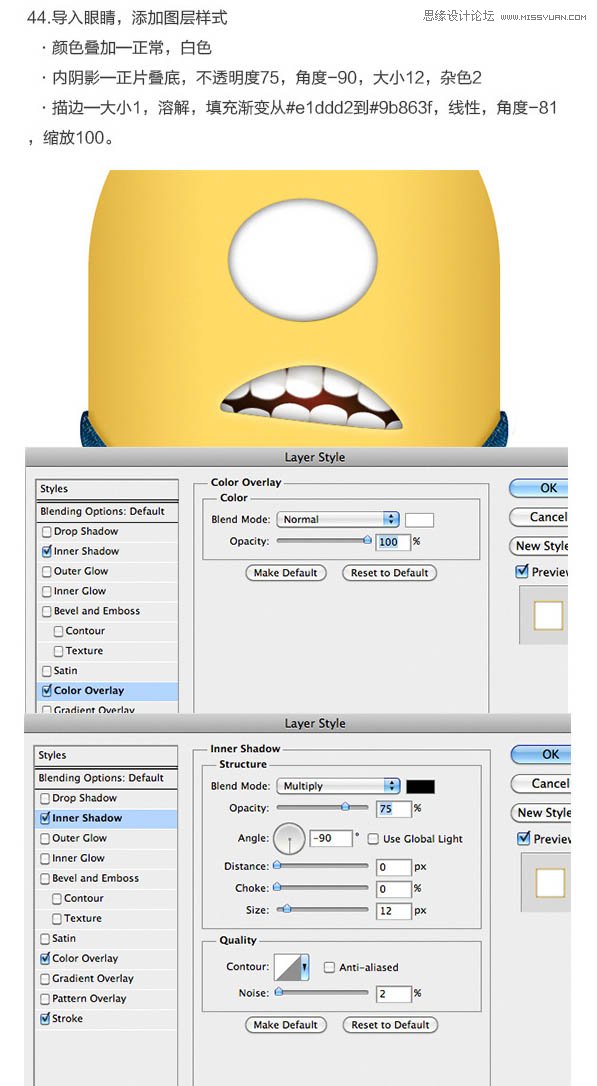
Task: Focus the Noise field showing 2
Action: click(394, 994)
